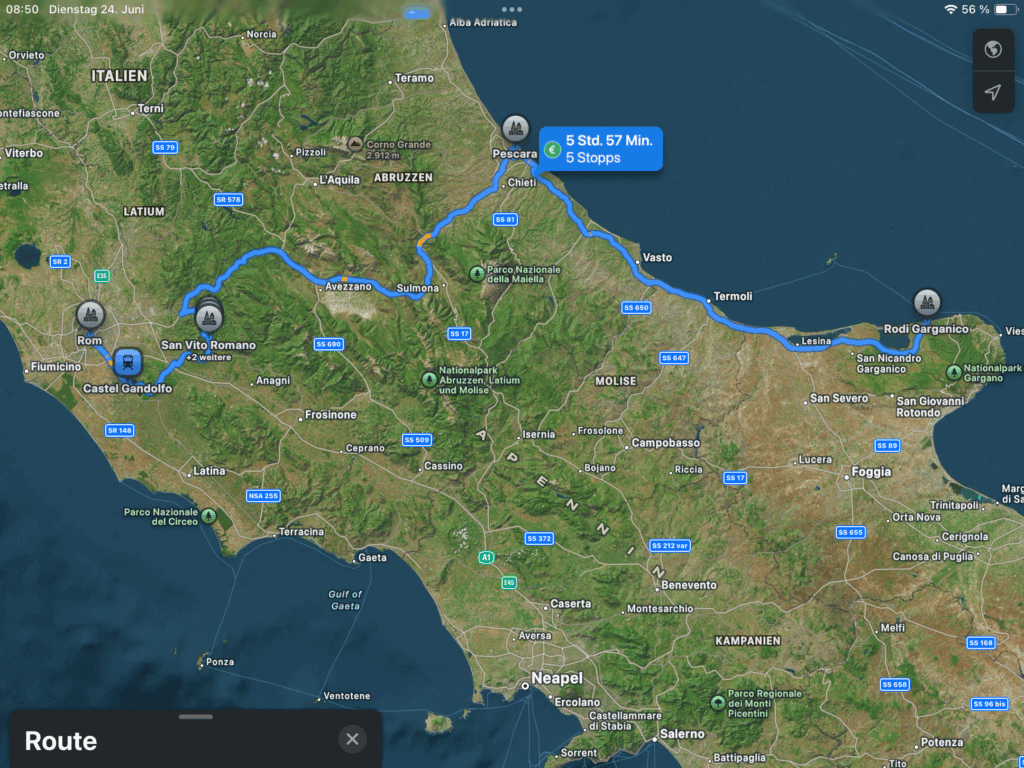
Task: Toggle current location tracking arrow
Action: point(992,92)
